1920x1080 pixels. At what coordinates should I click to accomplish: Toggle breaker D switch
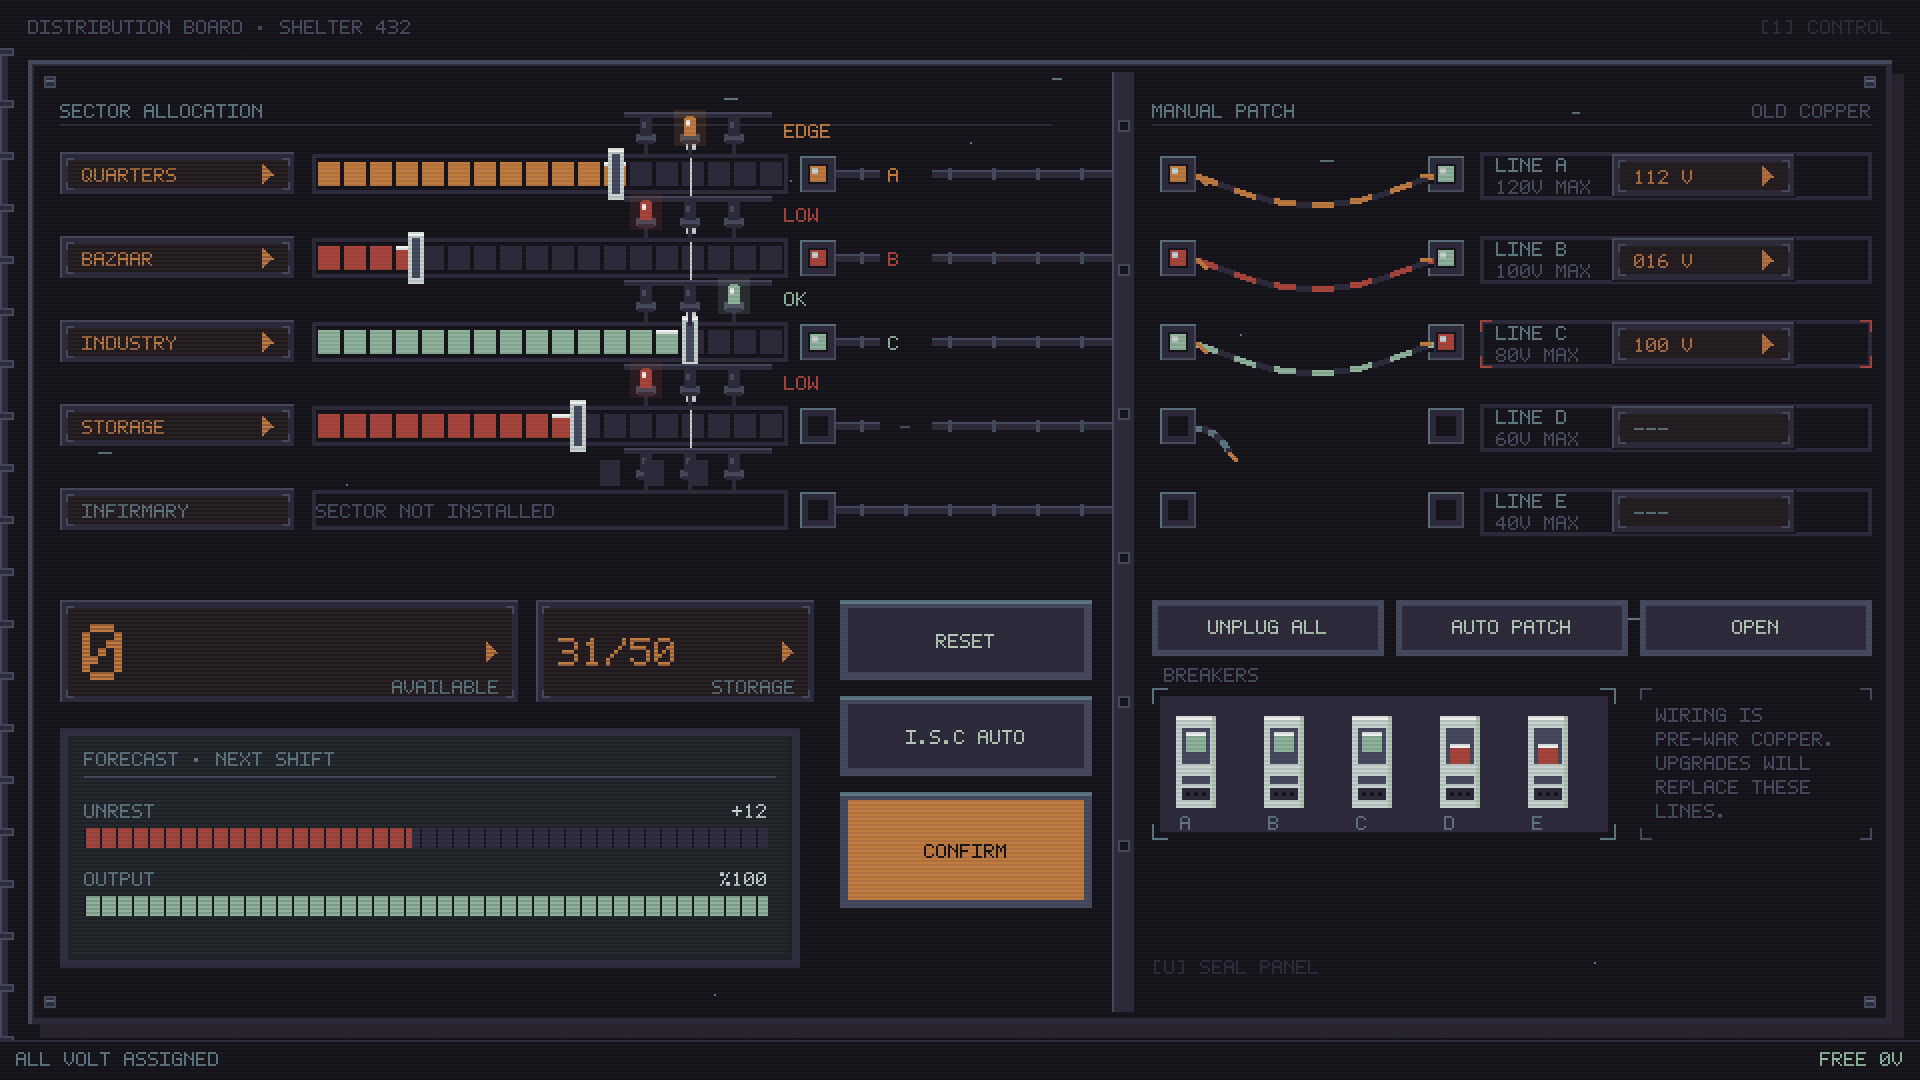coord(1460,762)
